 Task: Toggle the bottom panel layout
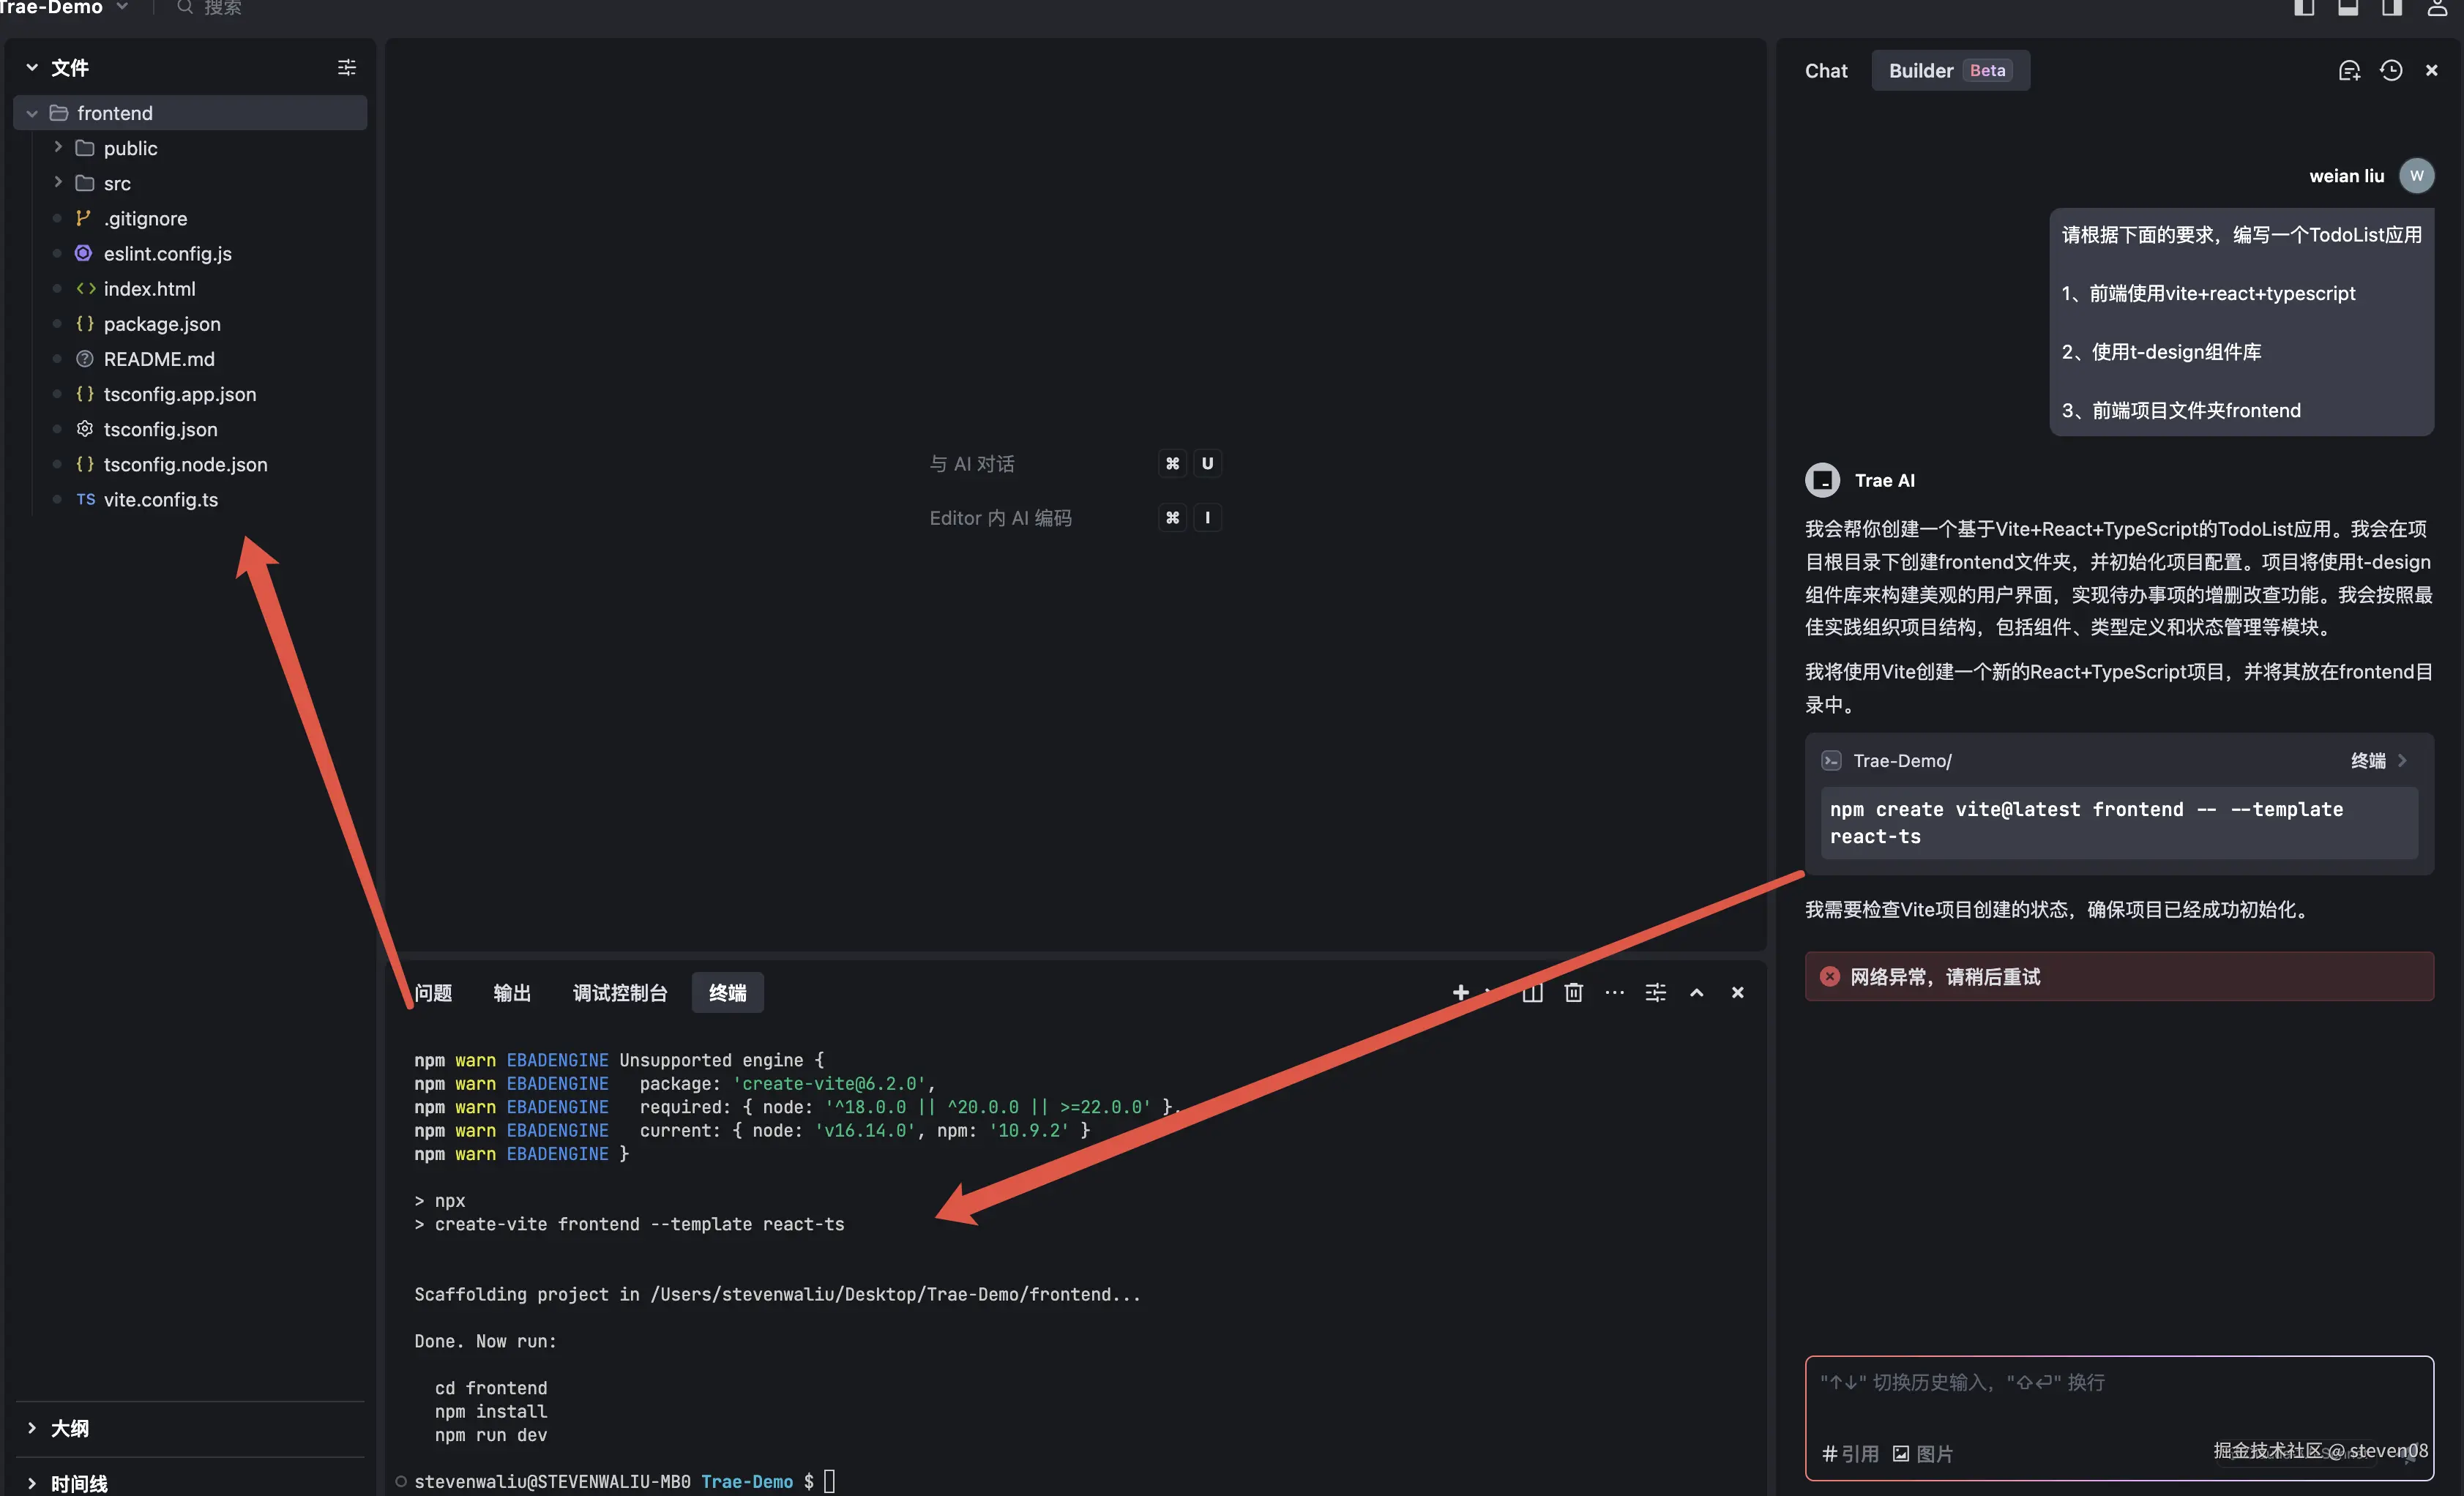[x=2348, y=8]
